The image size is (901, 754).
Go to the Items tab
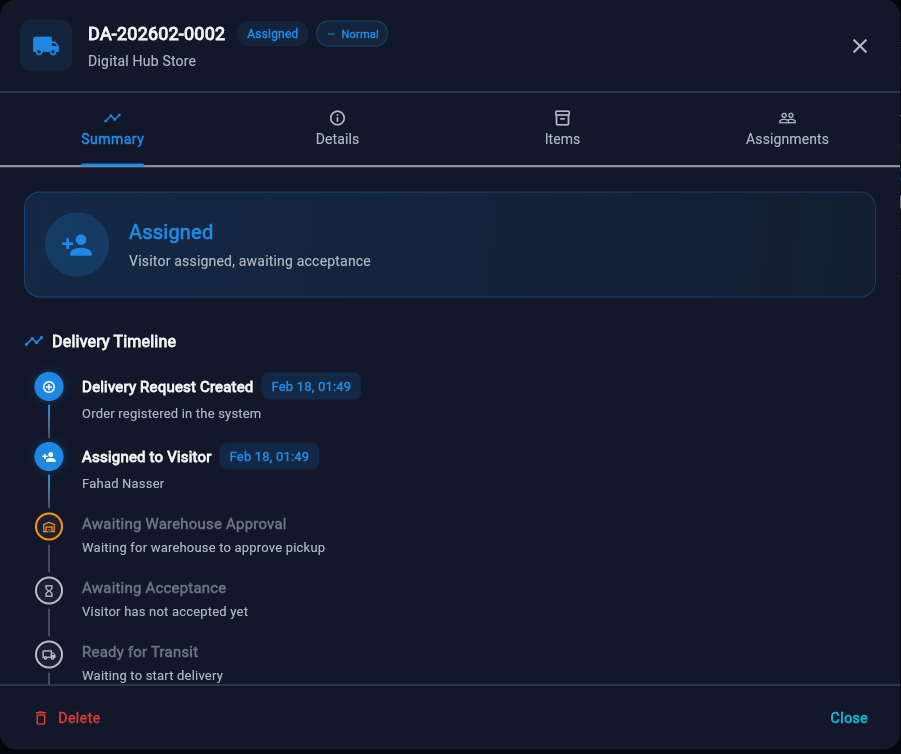coord(562,129)
